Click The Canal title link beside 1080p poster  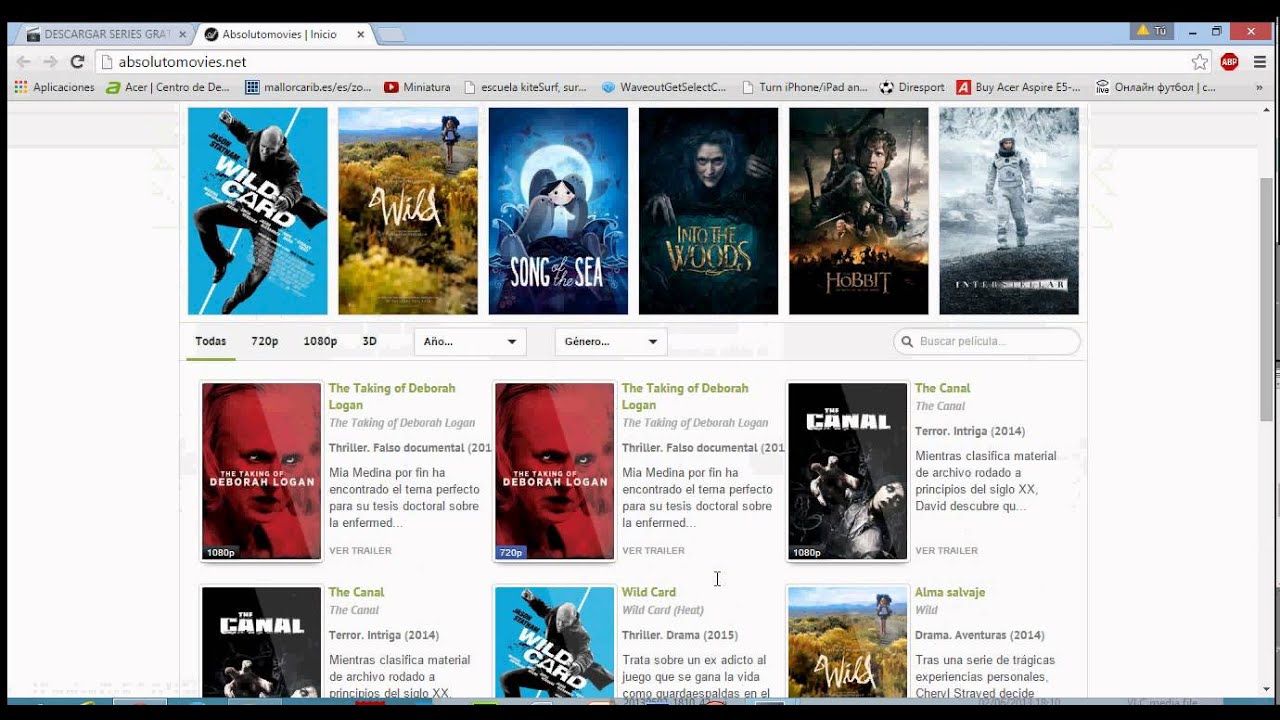coord(943,388)
